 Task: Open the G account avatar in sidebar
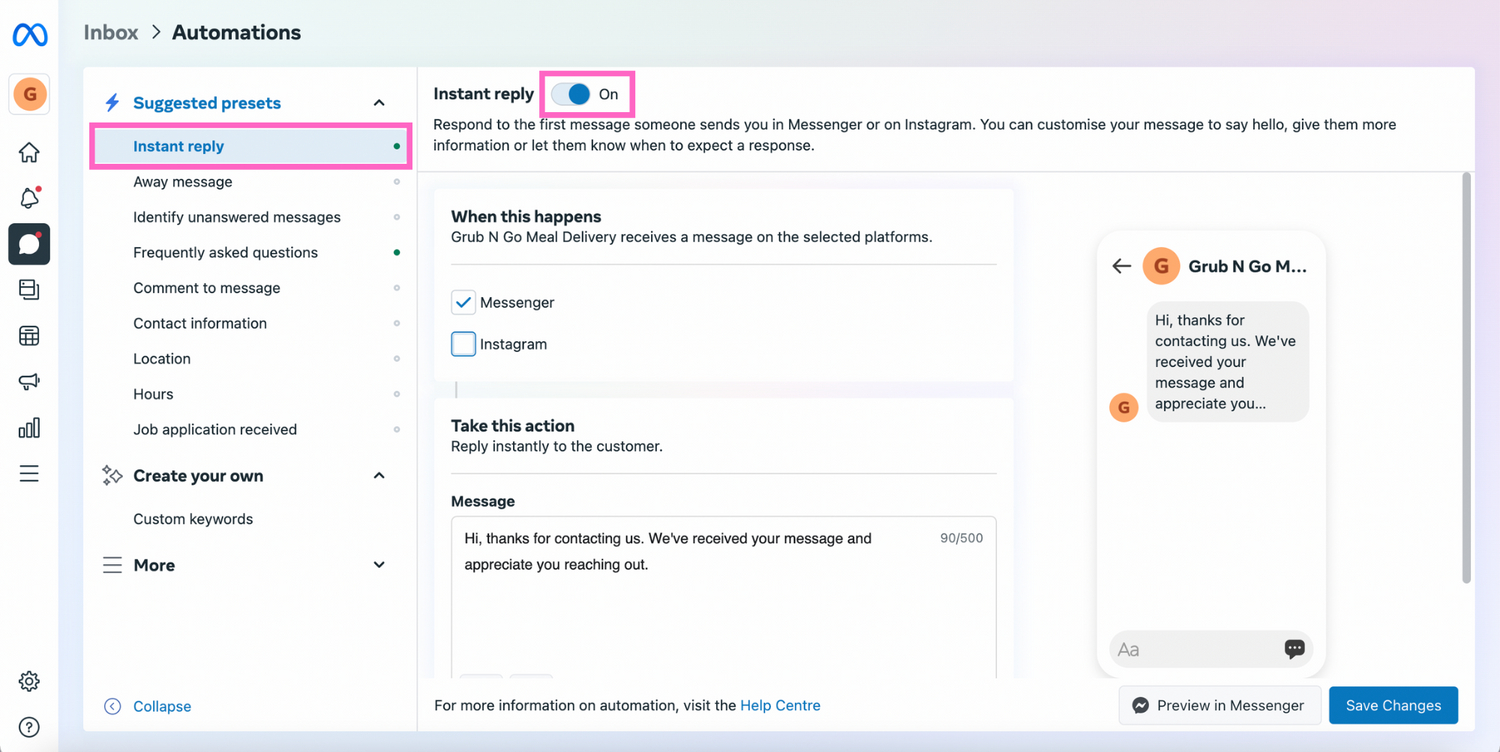tap(29, 95)
